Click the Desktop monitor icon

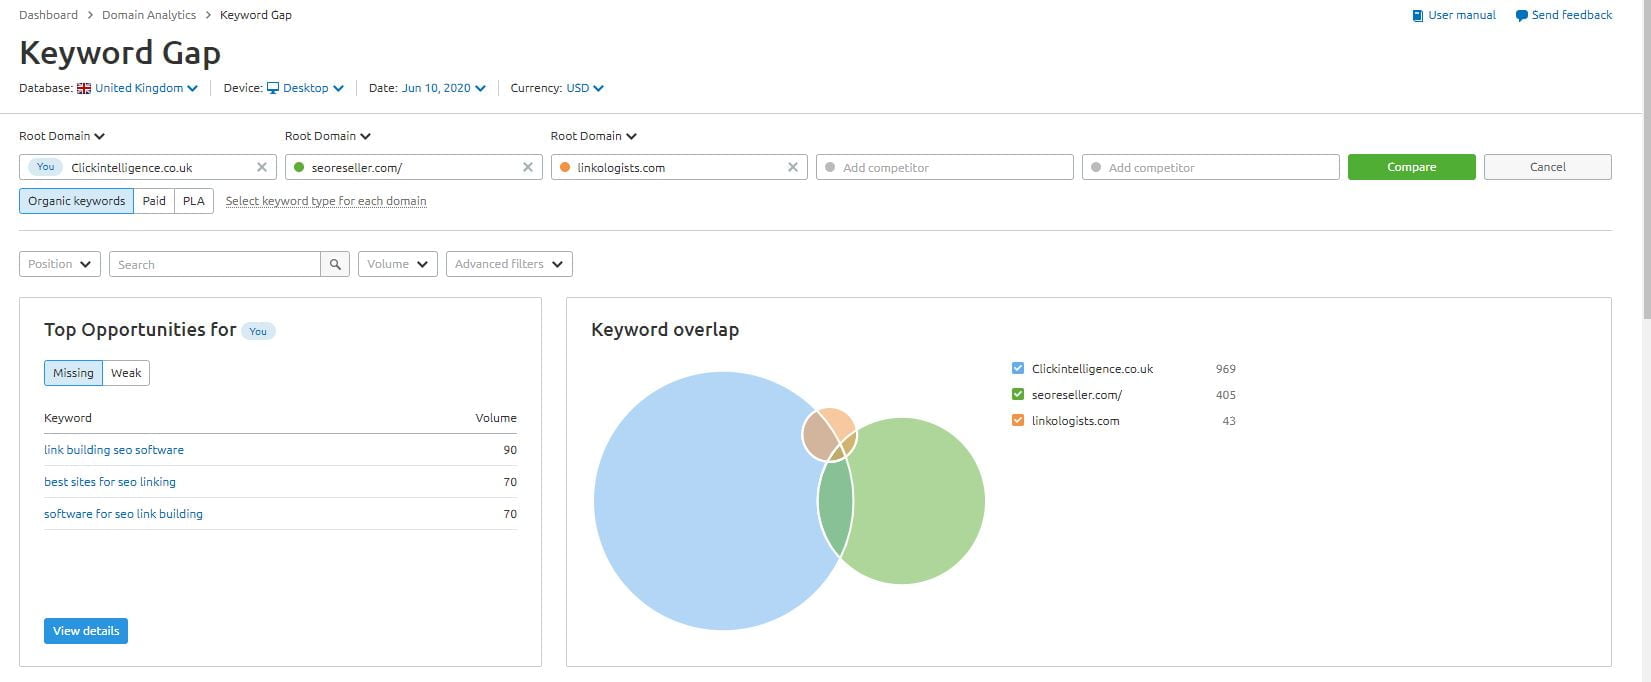273,88
